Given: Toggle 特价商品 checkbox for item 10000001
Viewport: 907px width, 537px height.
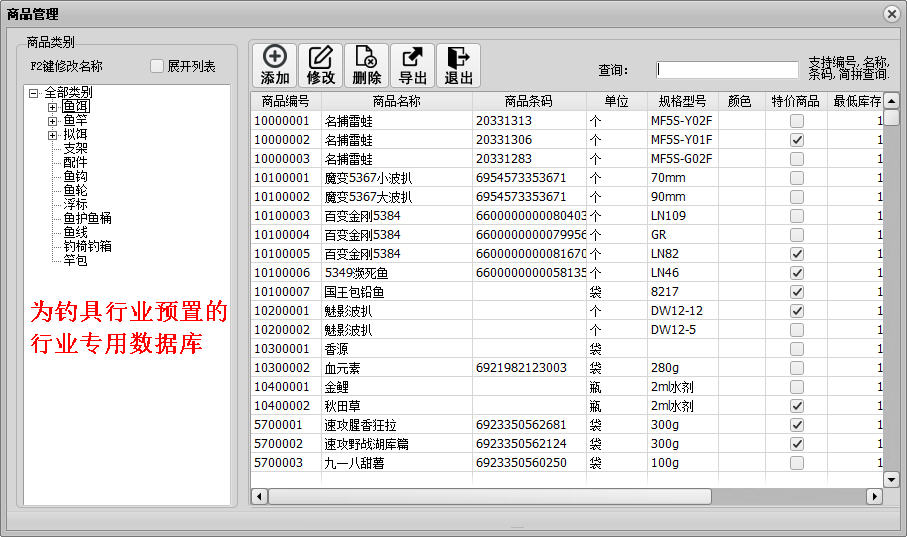Looking at the screenshot, I should tap(797, 121).
